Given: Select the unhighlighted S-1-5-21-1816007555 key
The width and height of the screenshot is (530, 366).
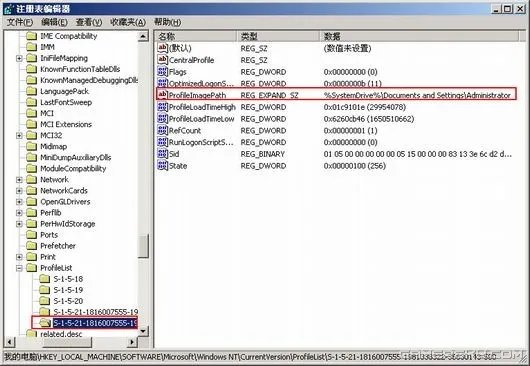Looking at the screenshot, I should click(96, 312).
